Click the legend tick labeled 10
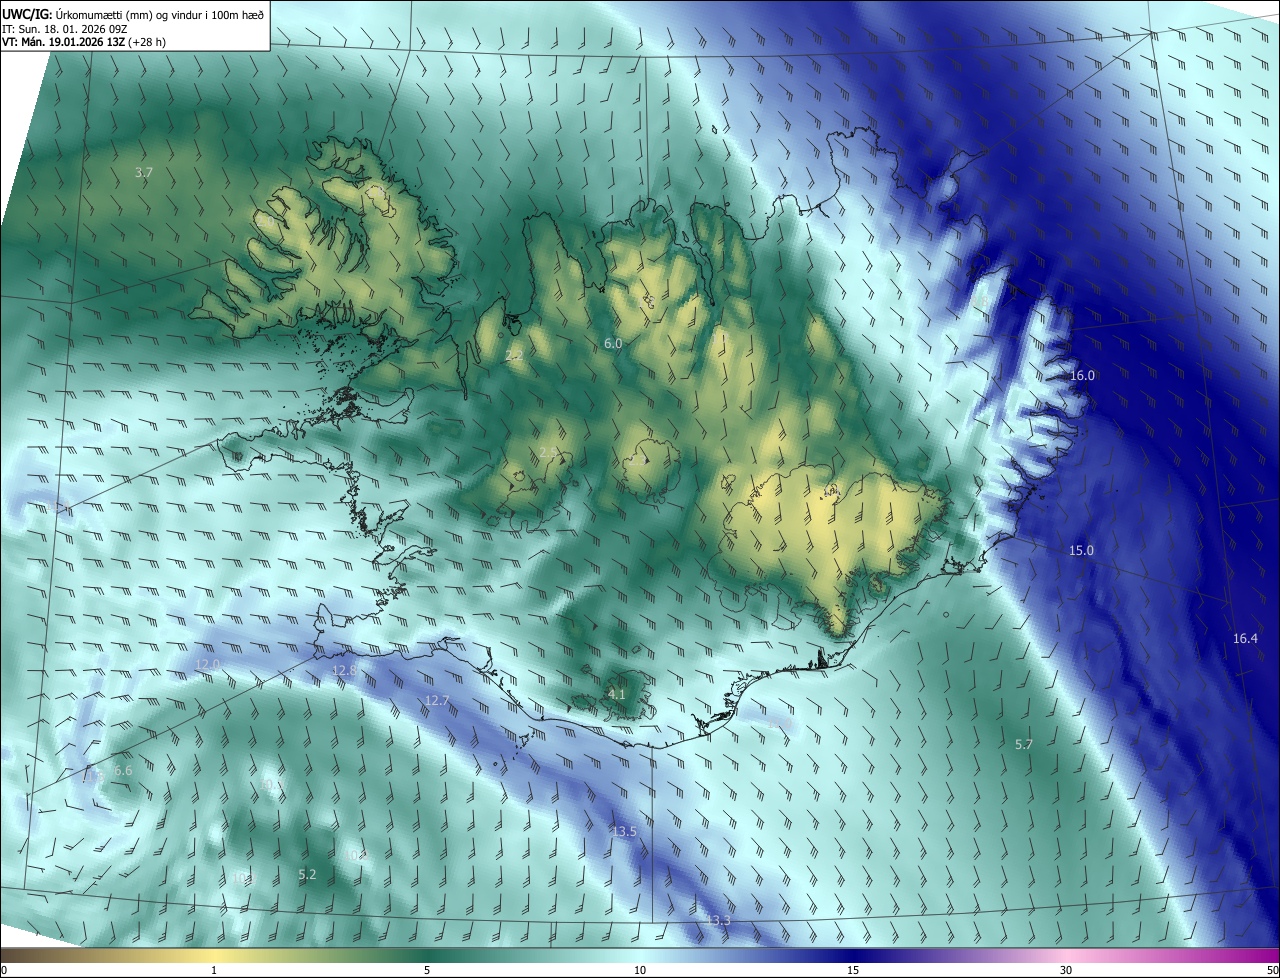 point(640,970)
